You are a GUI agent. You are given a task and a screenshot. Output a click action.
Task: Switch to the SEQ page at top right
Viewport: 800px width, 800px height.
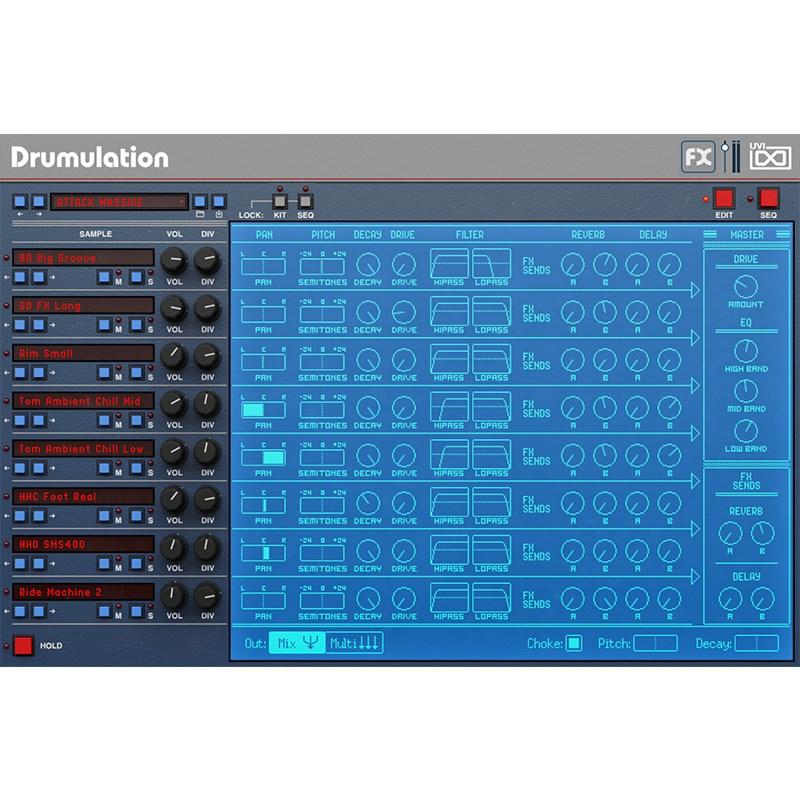pos(768,198)
